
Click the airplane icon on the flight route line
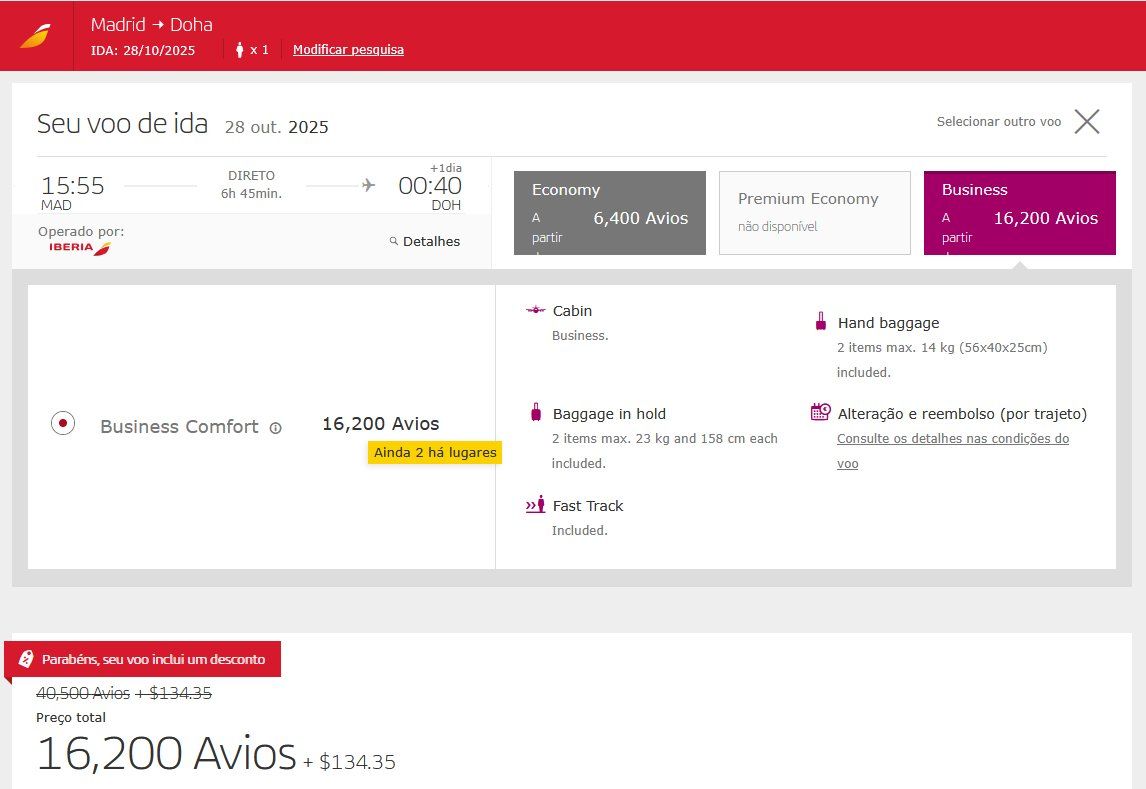click(x=368, y=186)
